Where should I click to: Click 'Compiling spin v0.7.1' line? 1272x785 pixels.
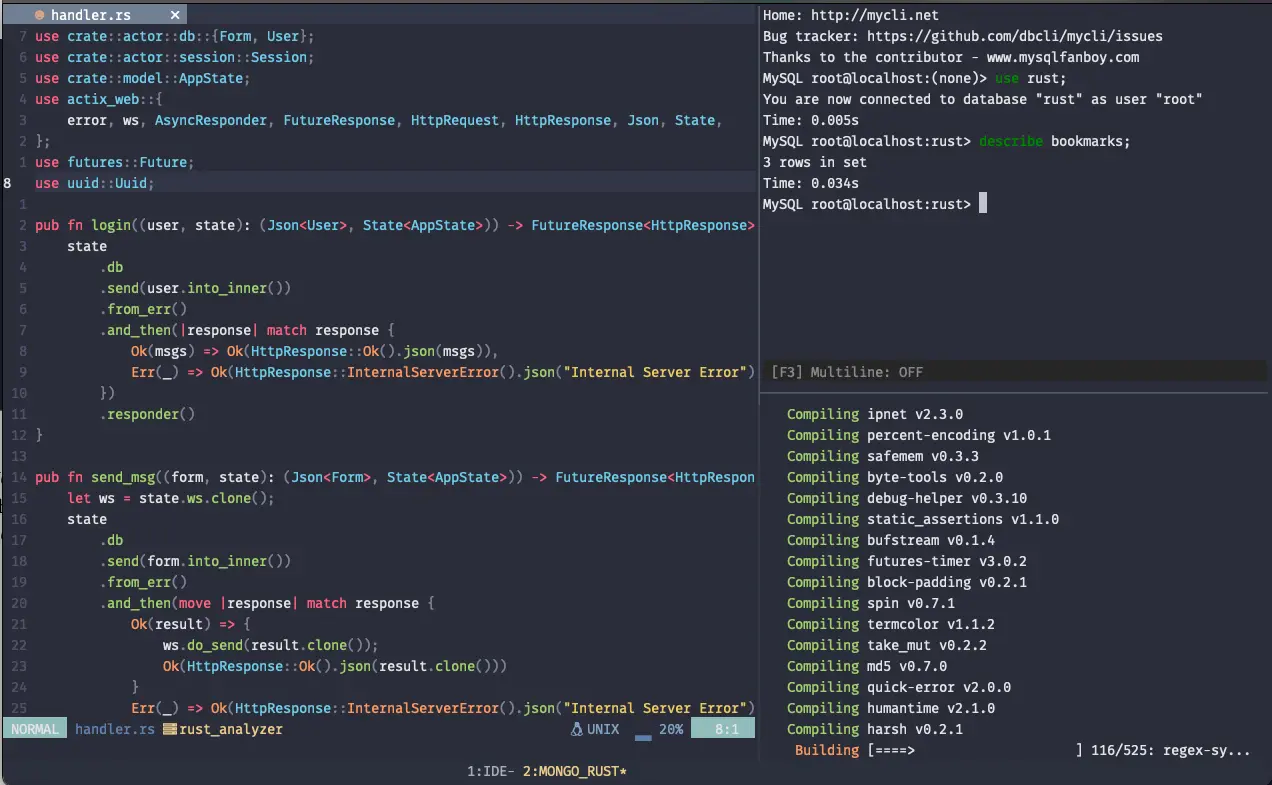pos(871,603)
